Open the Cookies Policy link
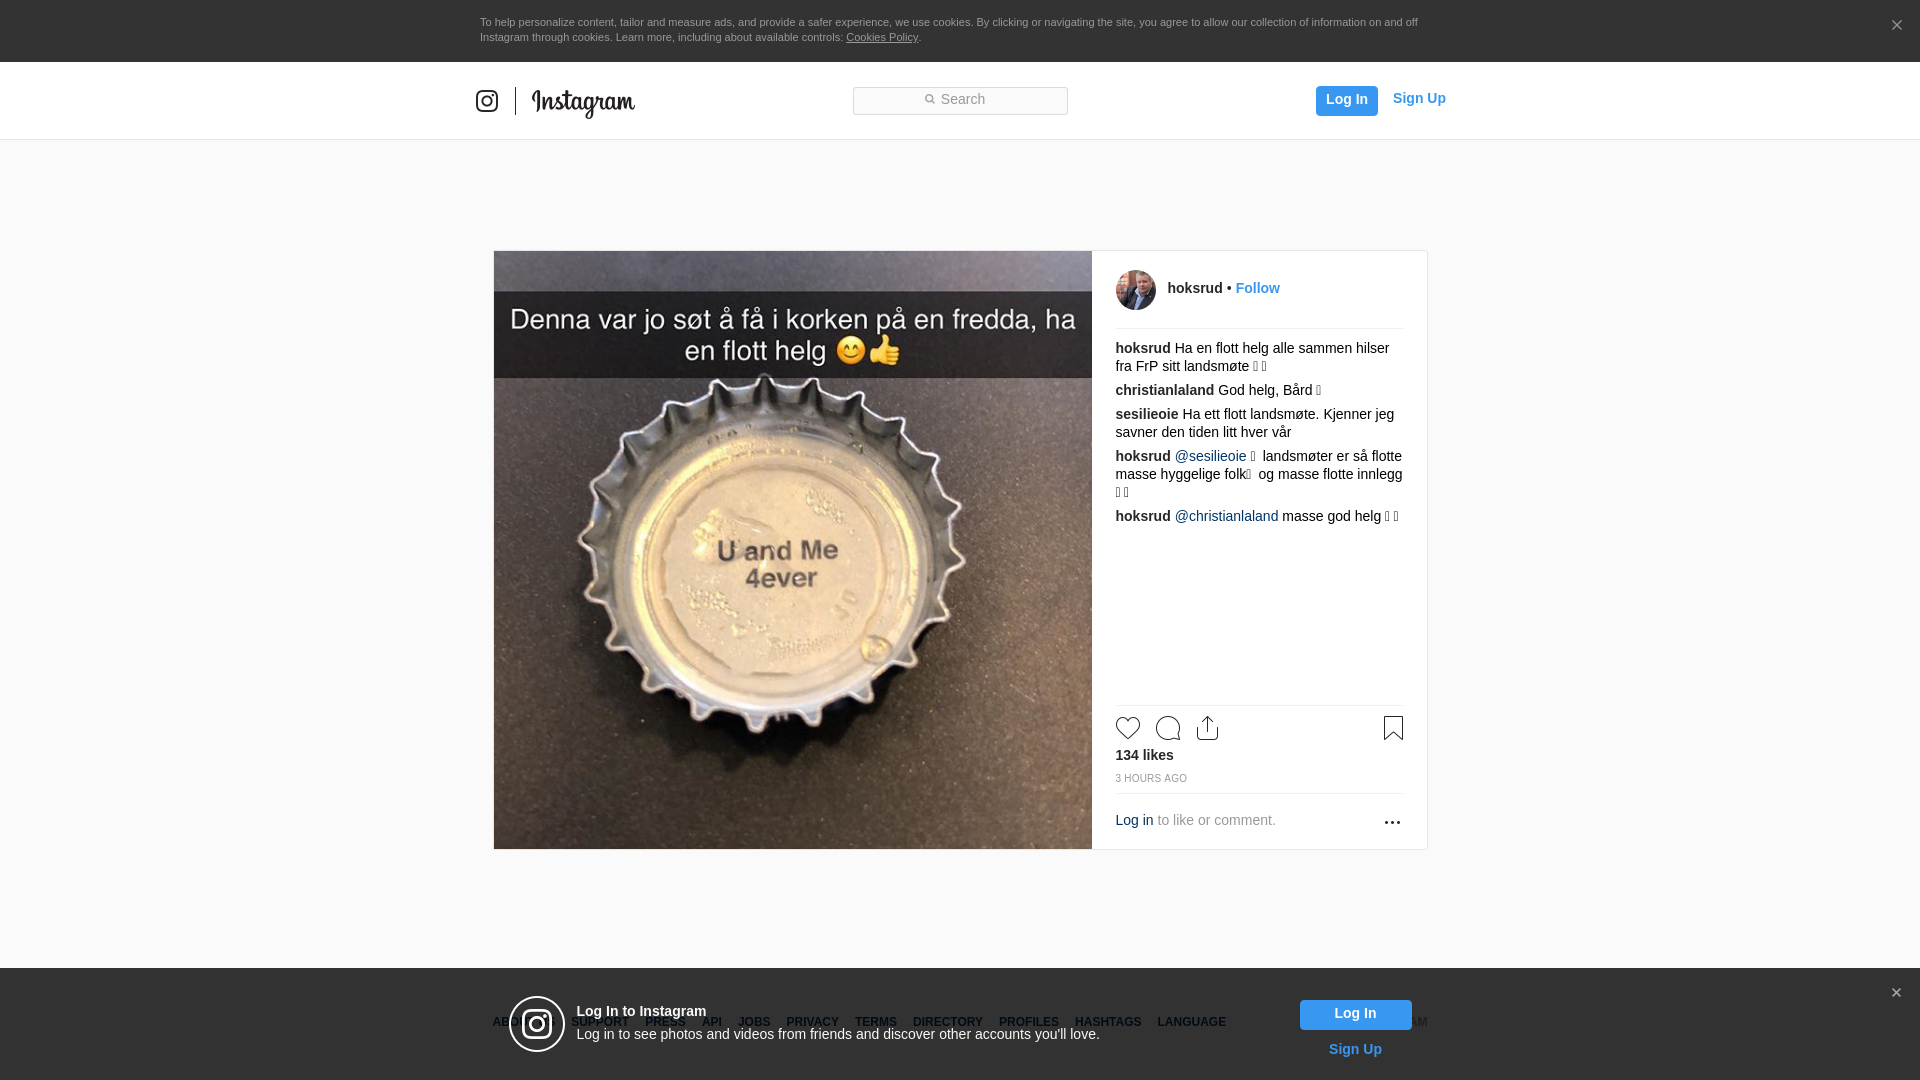 pyautogui.click(x=882, y=37)
